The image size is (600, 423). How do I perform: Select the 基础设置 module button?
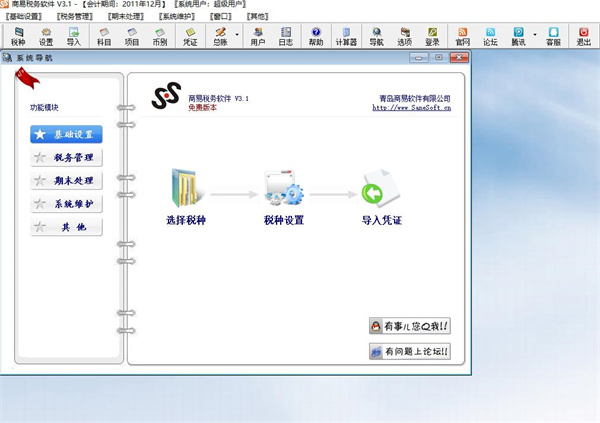66,134
